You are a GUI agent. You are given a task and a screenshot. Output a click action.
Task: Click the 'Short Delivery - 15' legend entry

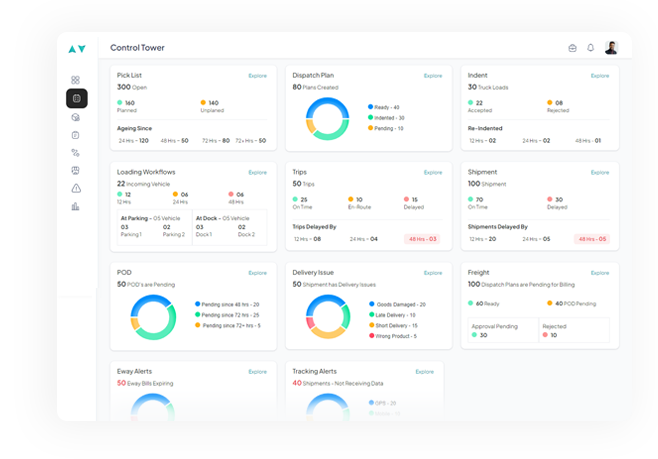[393, 326]
